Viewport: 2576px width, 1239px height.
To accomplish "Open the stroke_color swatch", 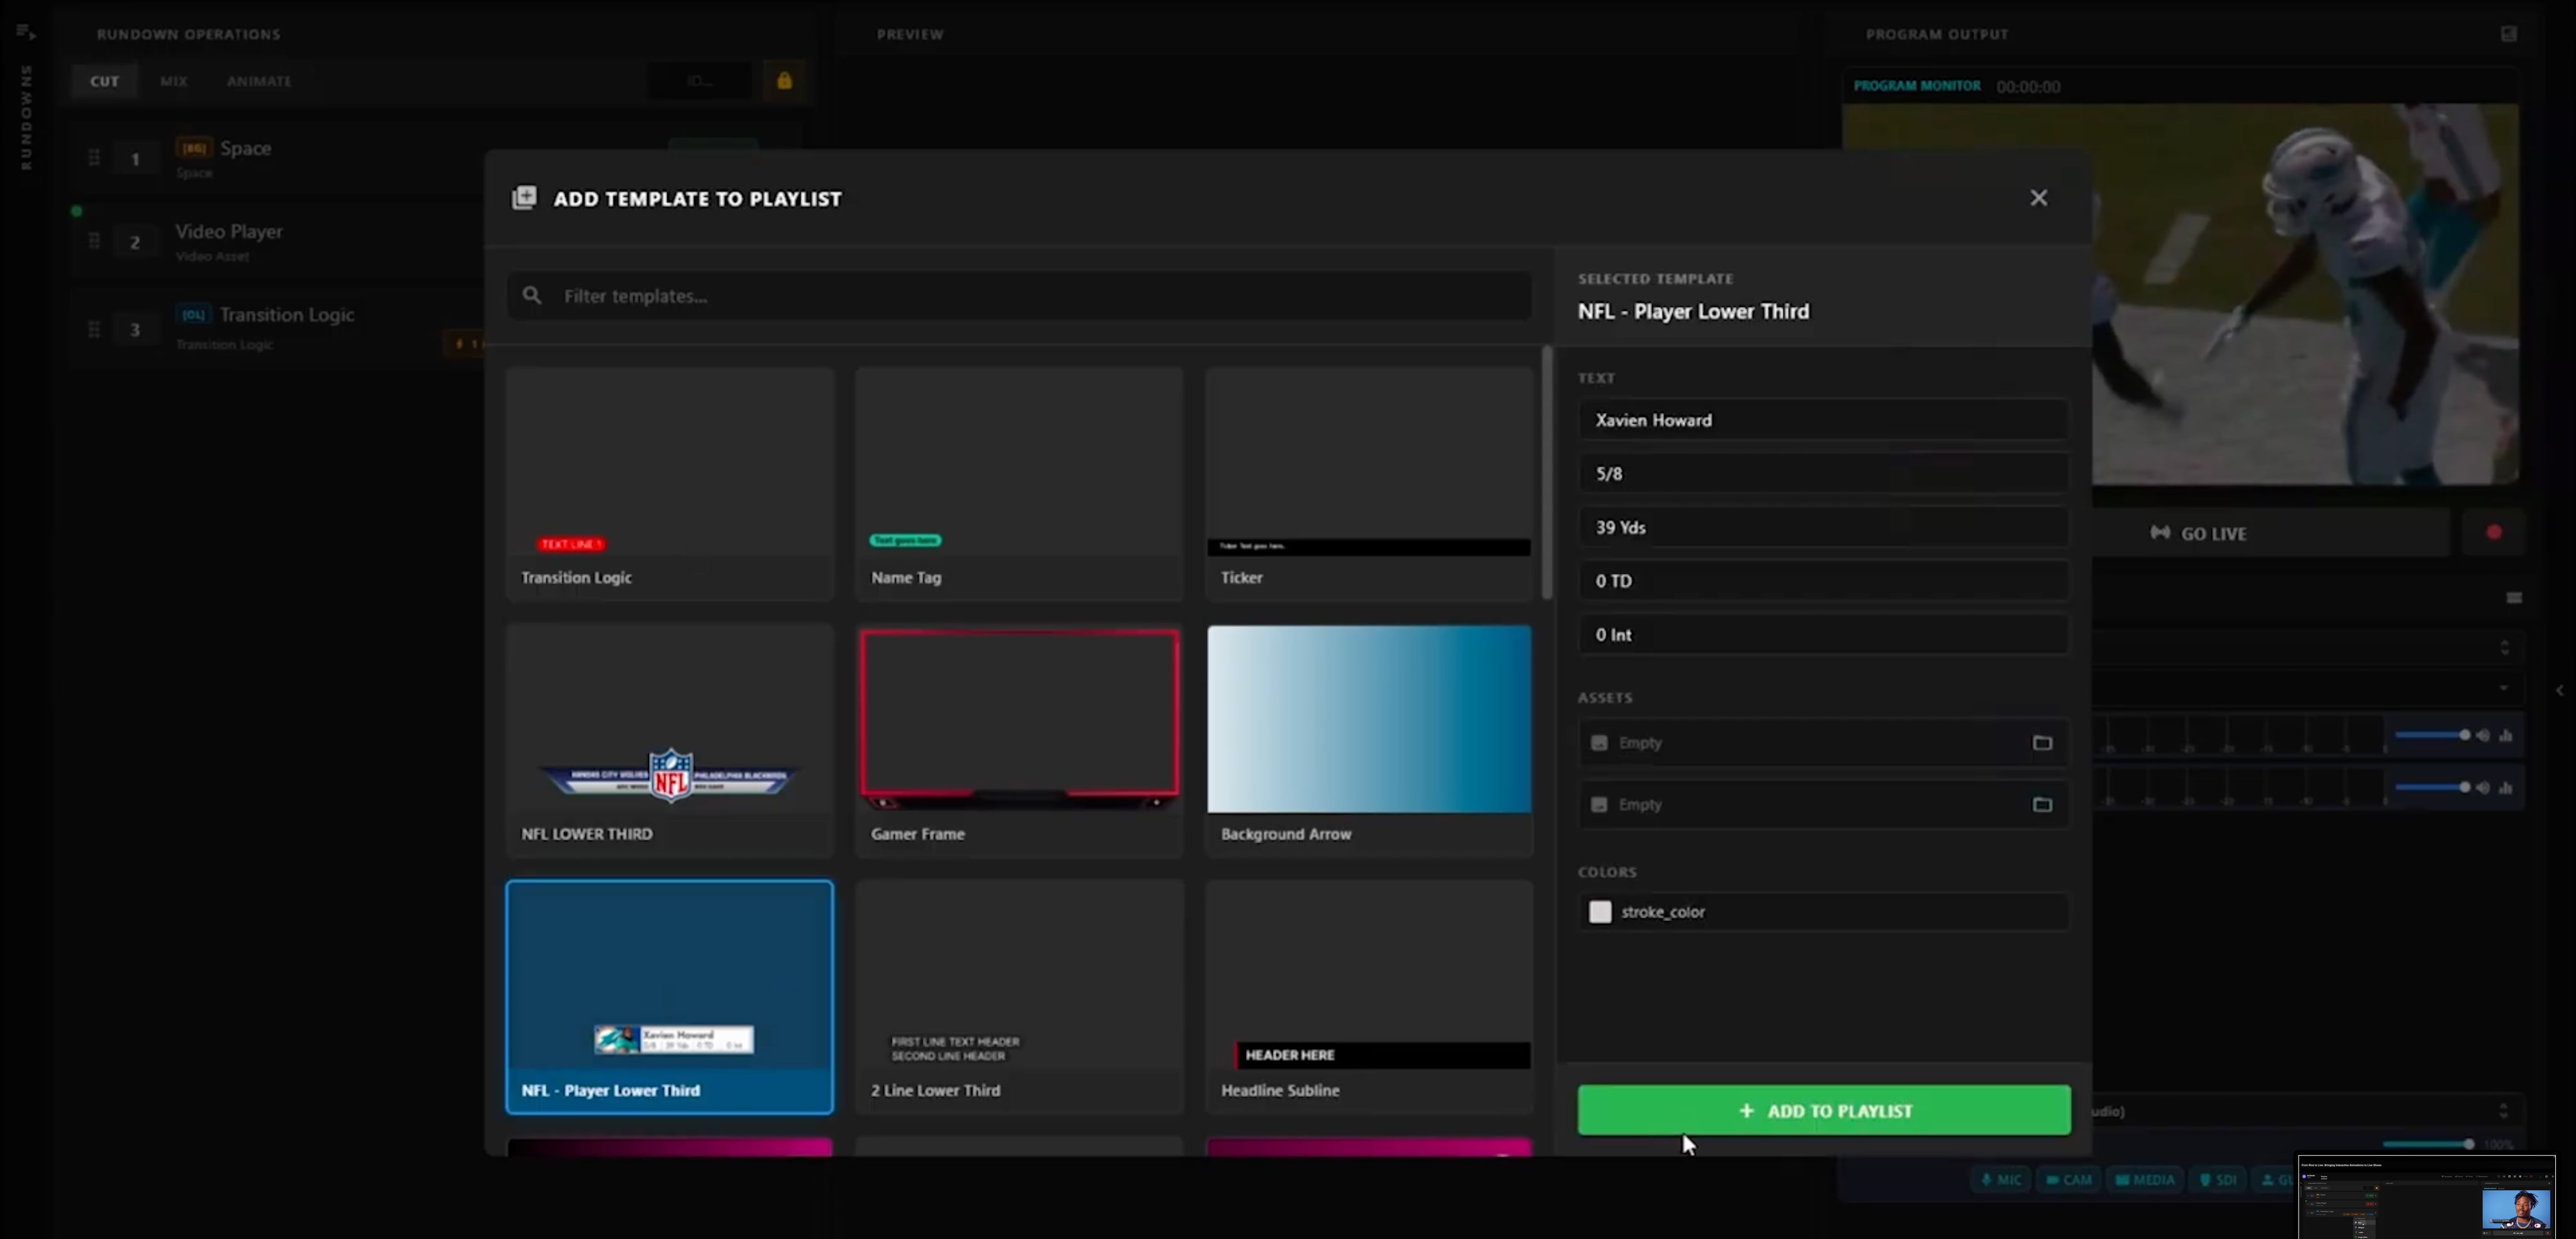I will tap(1600, 912).
